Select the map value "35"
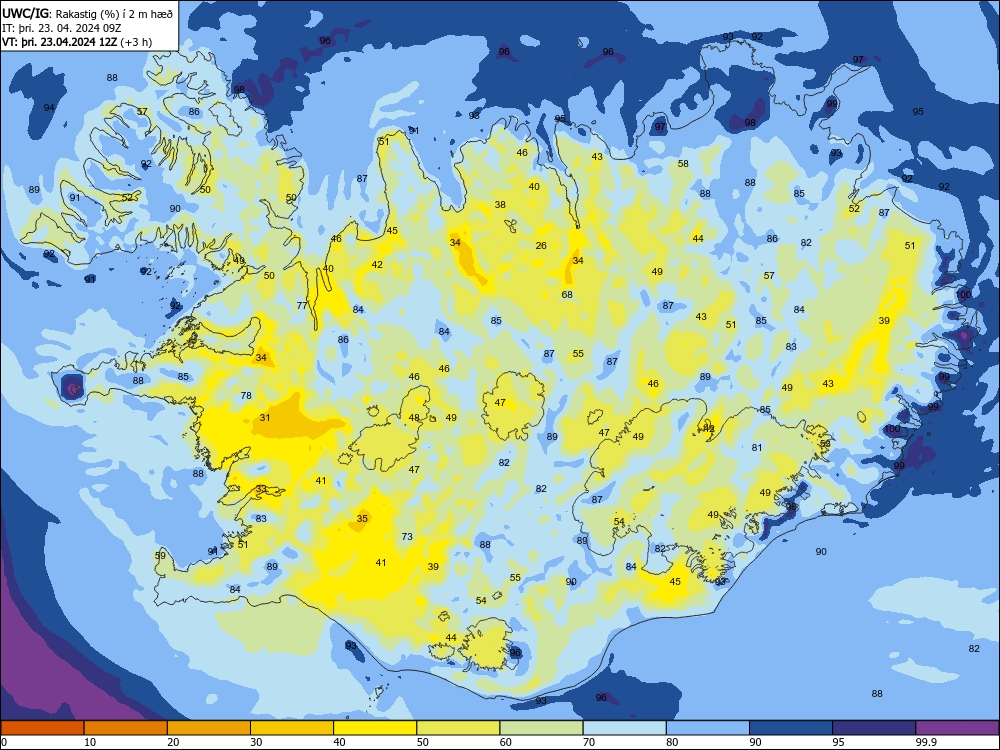Screen dimensions: 1000x750 362,518
